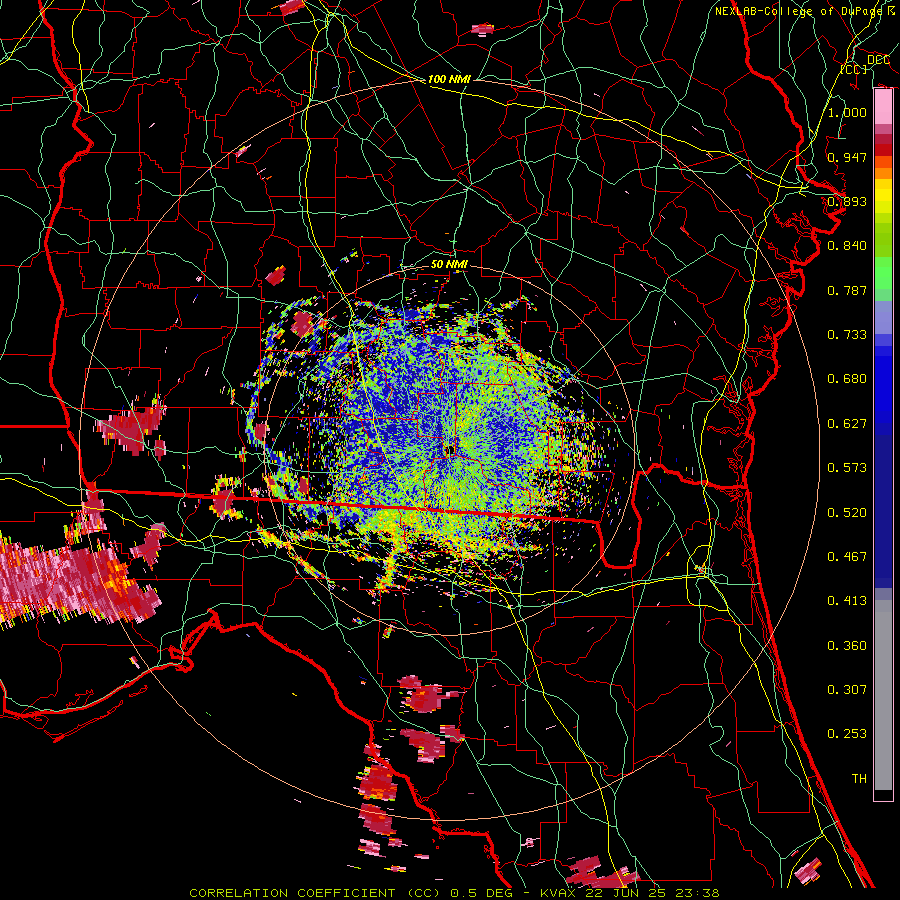Viewport: 900px width, 900px height.
Task: Click the TH label on the legend
Action: tap(859, 779)
